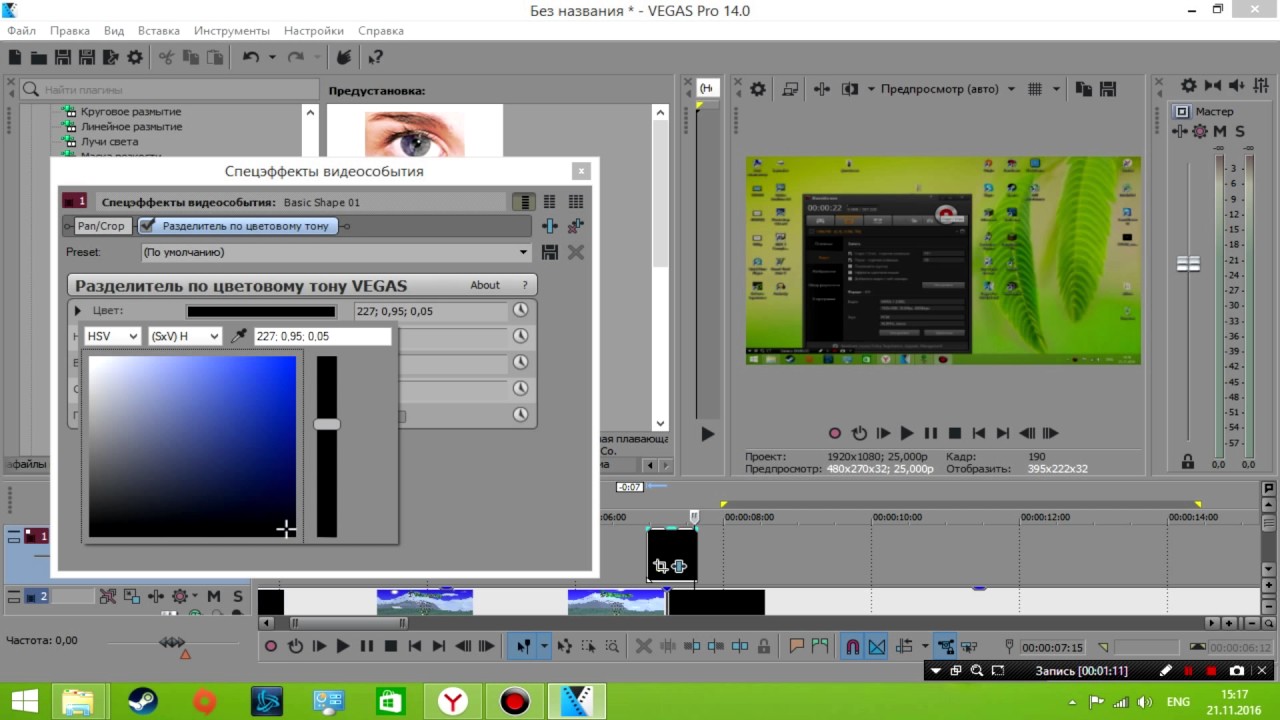The image size is (1280, 720).
Task: Mute video track 2
Action: tap(214, 596)
